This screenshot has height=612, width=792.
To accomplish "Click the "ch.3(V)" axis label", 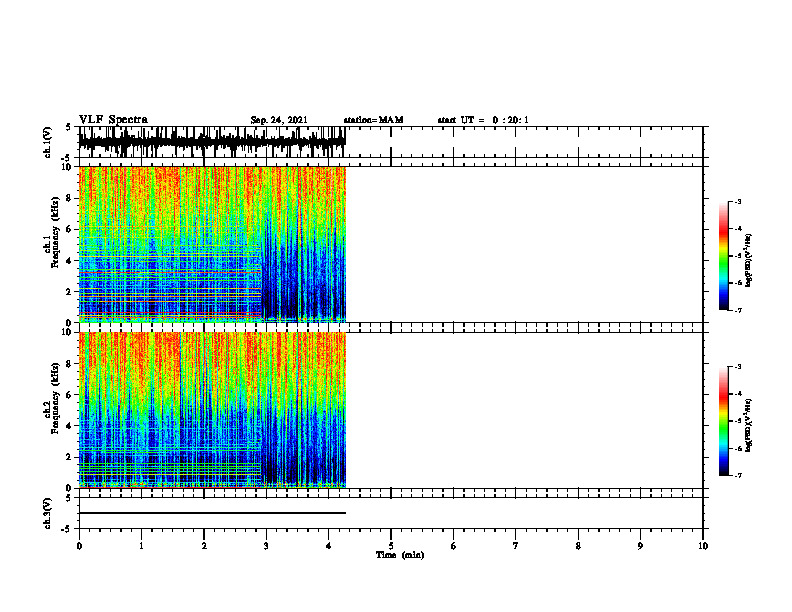I will click(x=48, y=513).
